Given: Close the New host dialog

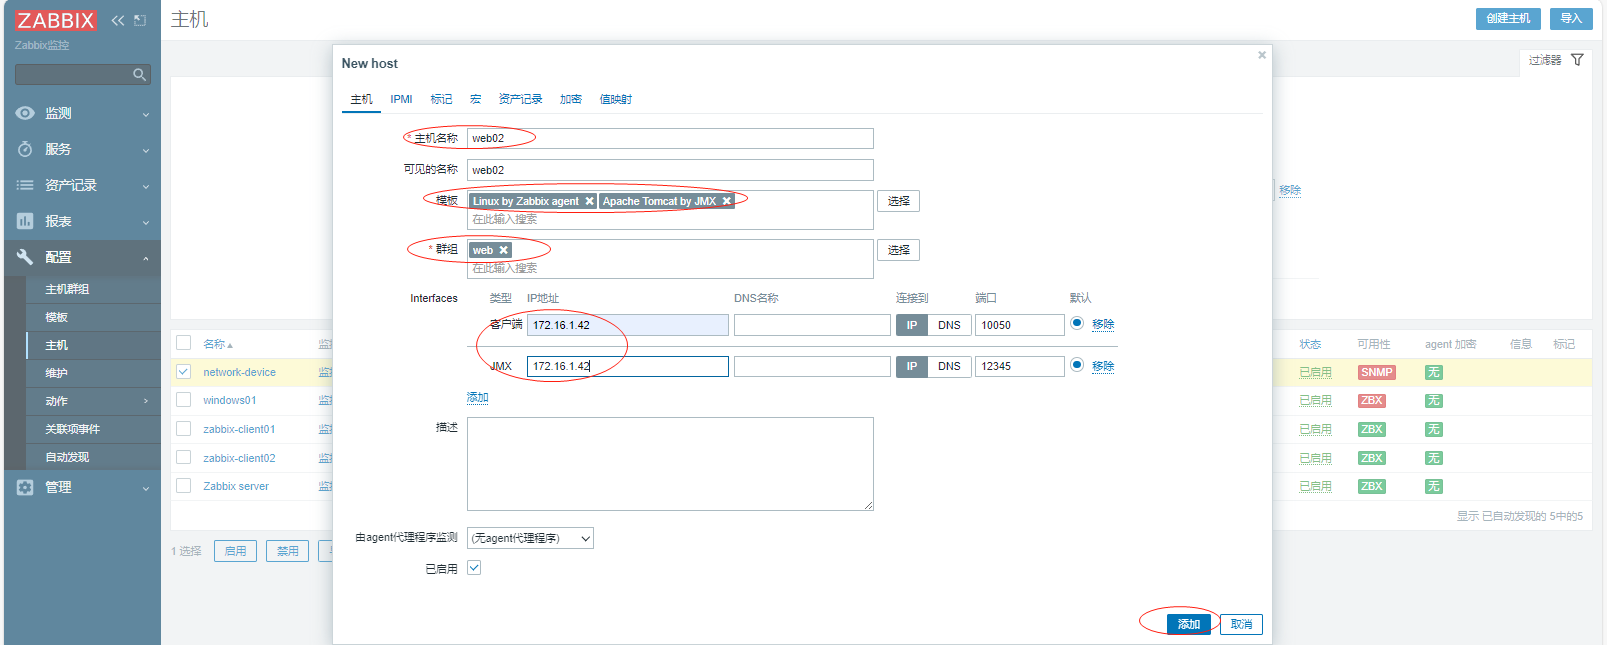Looking at the screenshot, I should click(x=1262, y=55).
